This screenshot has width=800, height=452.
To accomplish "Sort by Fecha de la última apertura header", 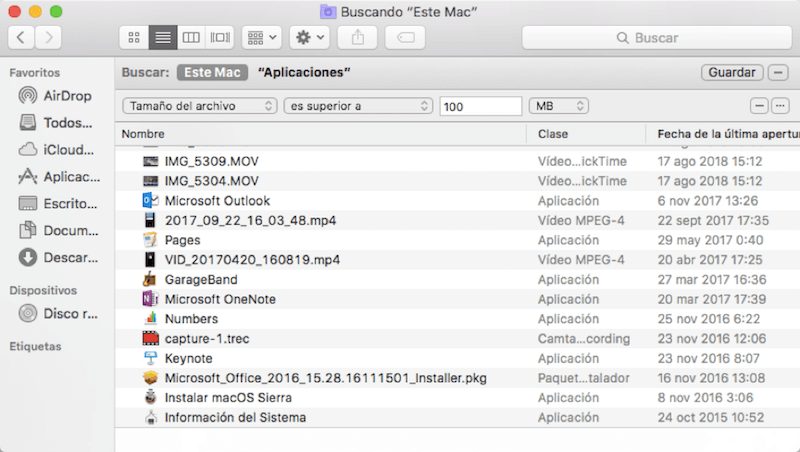I will [728, 134].
